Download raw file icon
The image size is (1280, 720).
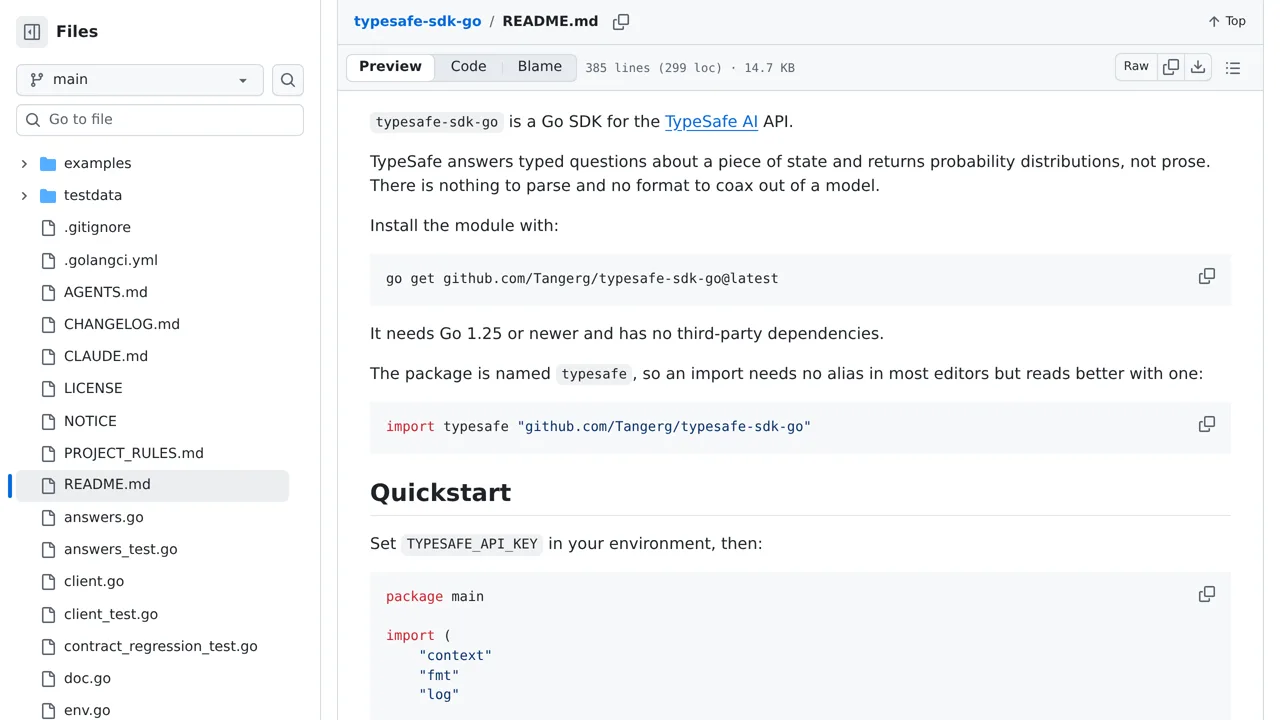(x=1198, y=67)
